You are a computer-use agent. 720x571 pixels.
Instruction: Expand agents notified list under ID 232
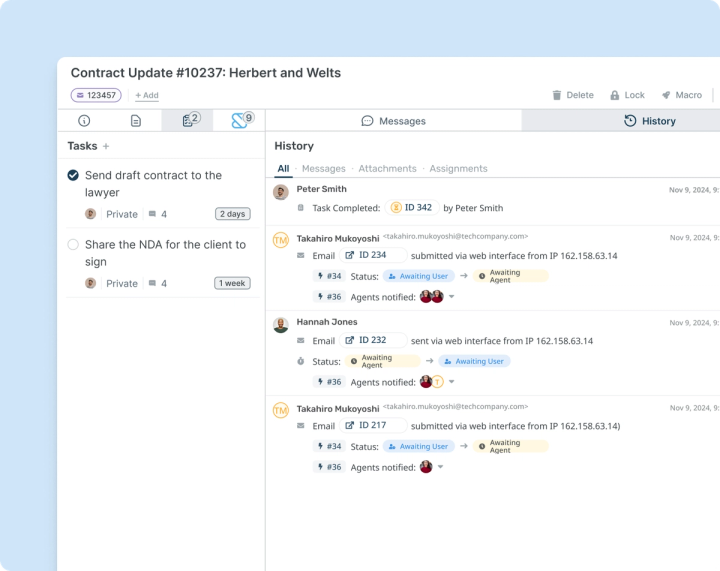point(452,382)
